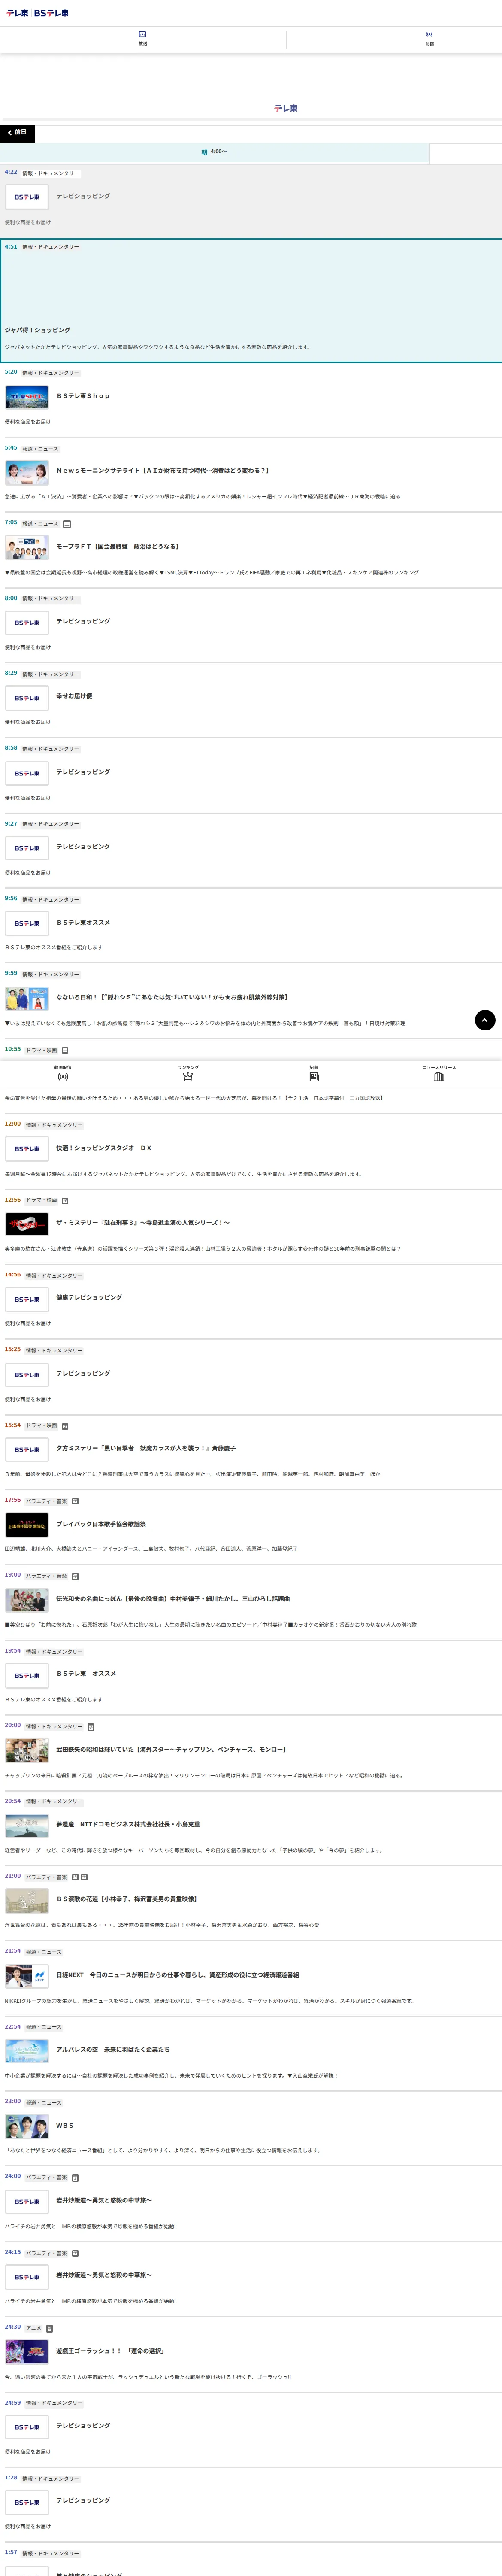Open WBS program title at 23:00
502x2576 pixels.
tap(65, 2125)
